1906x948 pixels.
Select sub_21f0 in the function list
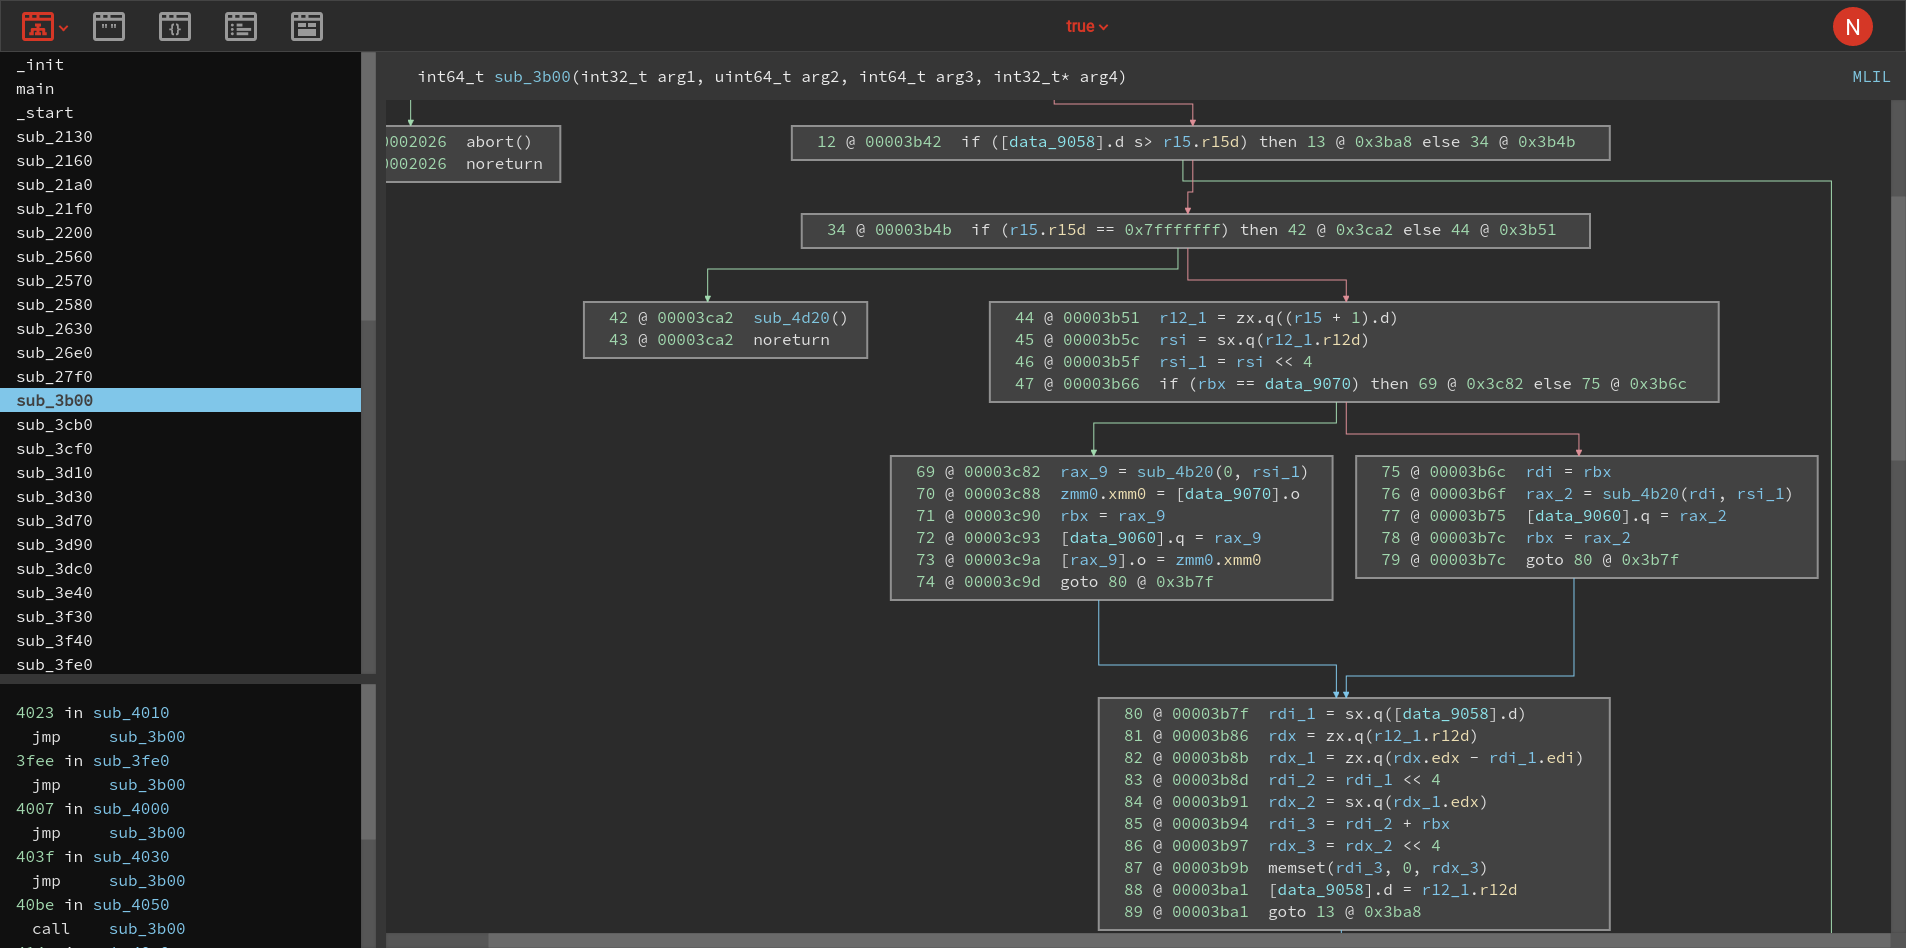point(180,209)
